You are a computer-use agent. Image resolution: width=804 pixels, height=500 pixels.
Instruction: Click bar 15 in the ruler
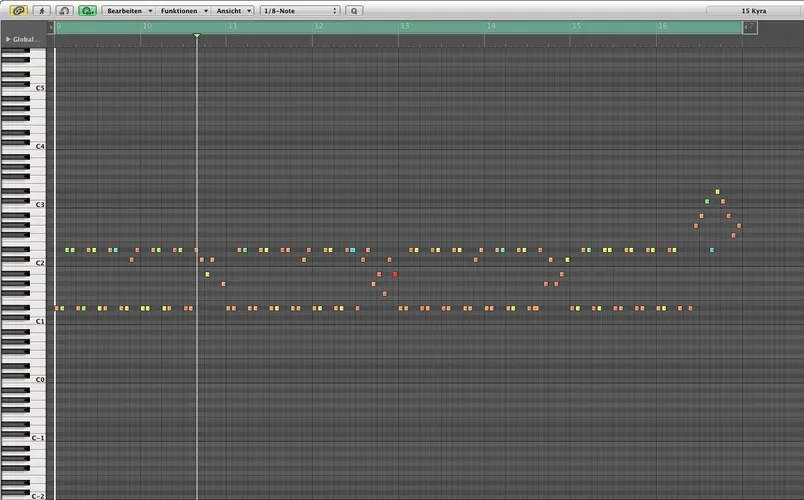pyautogui.click(x=577, y=26)
